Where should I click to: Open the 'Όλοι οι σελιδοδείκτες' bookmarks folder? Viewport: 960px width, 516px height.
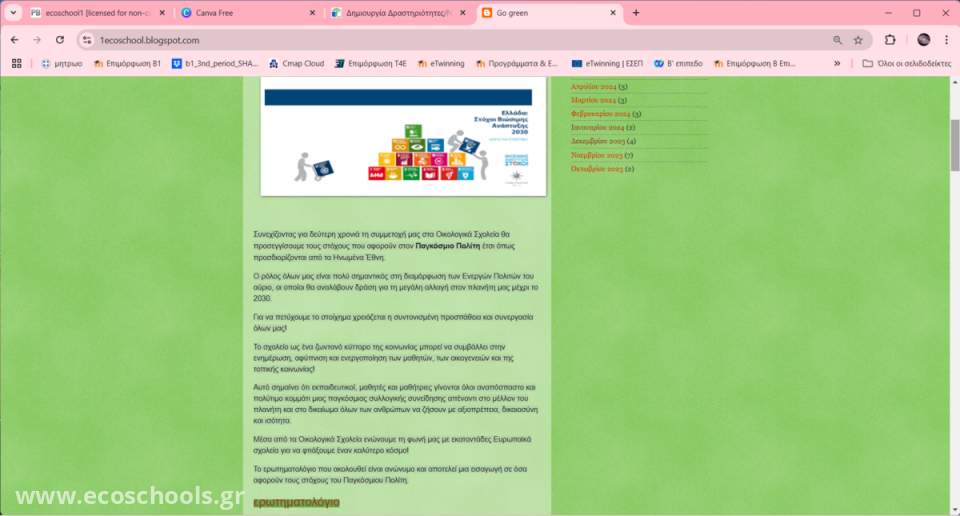coord(906,63)
